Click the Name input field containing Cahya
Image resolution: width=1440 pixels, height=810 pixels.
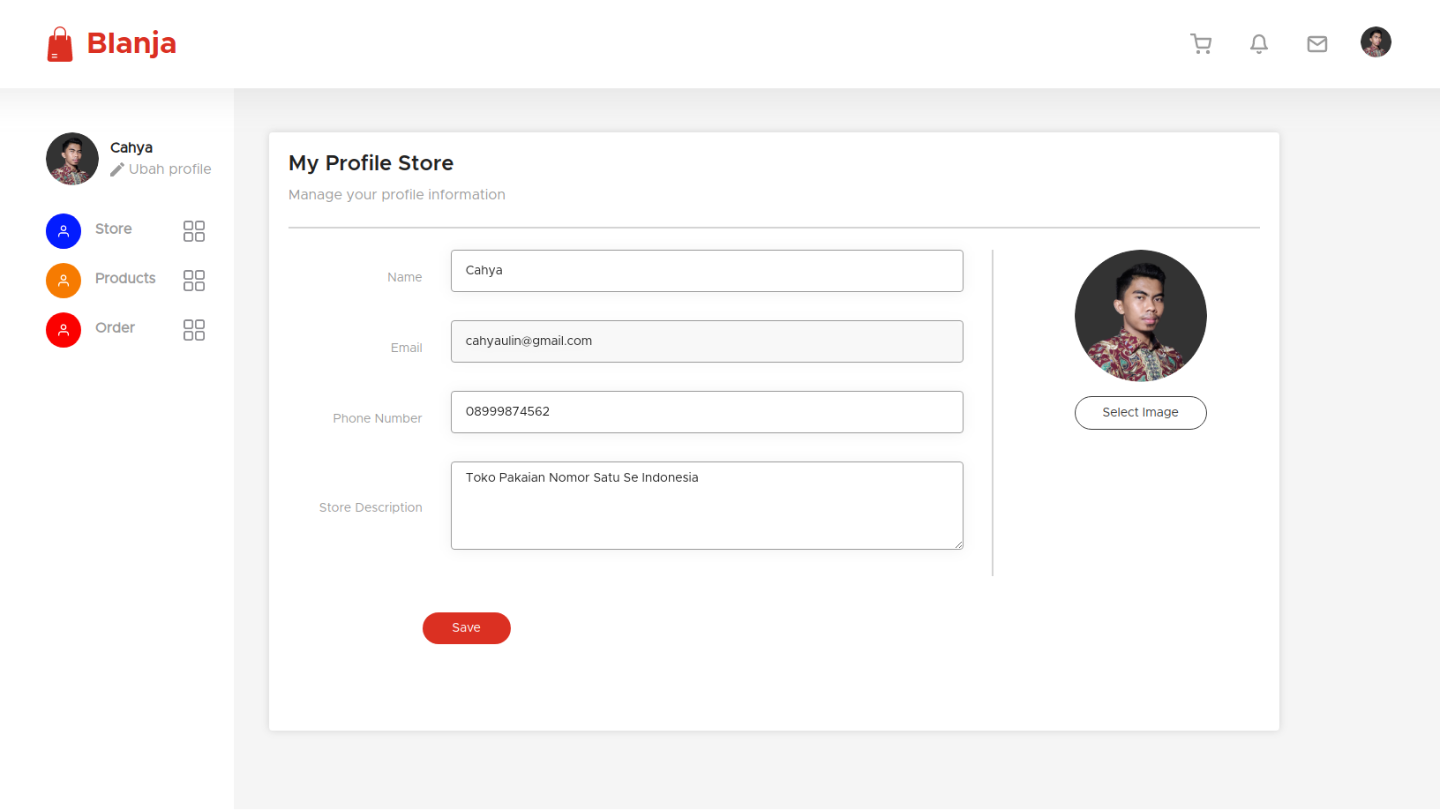[707, 270]
